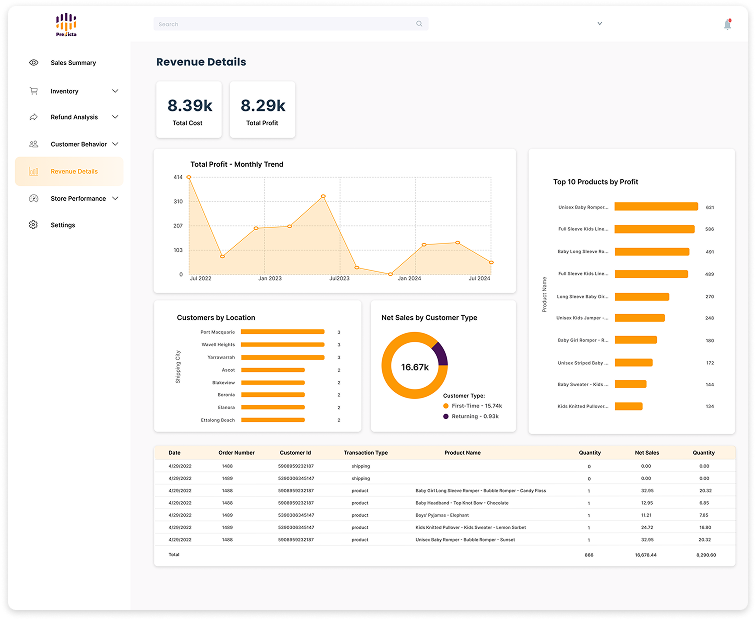Click the Revenue Details chart icon
The image size is (756, 620).
33,172
